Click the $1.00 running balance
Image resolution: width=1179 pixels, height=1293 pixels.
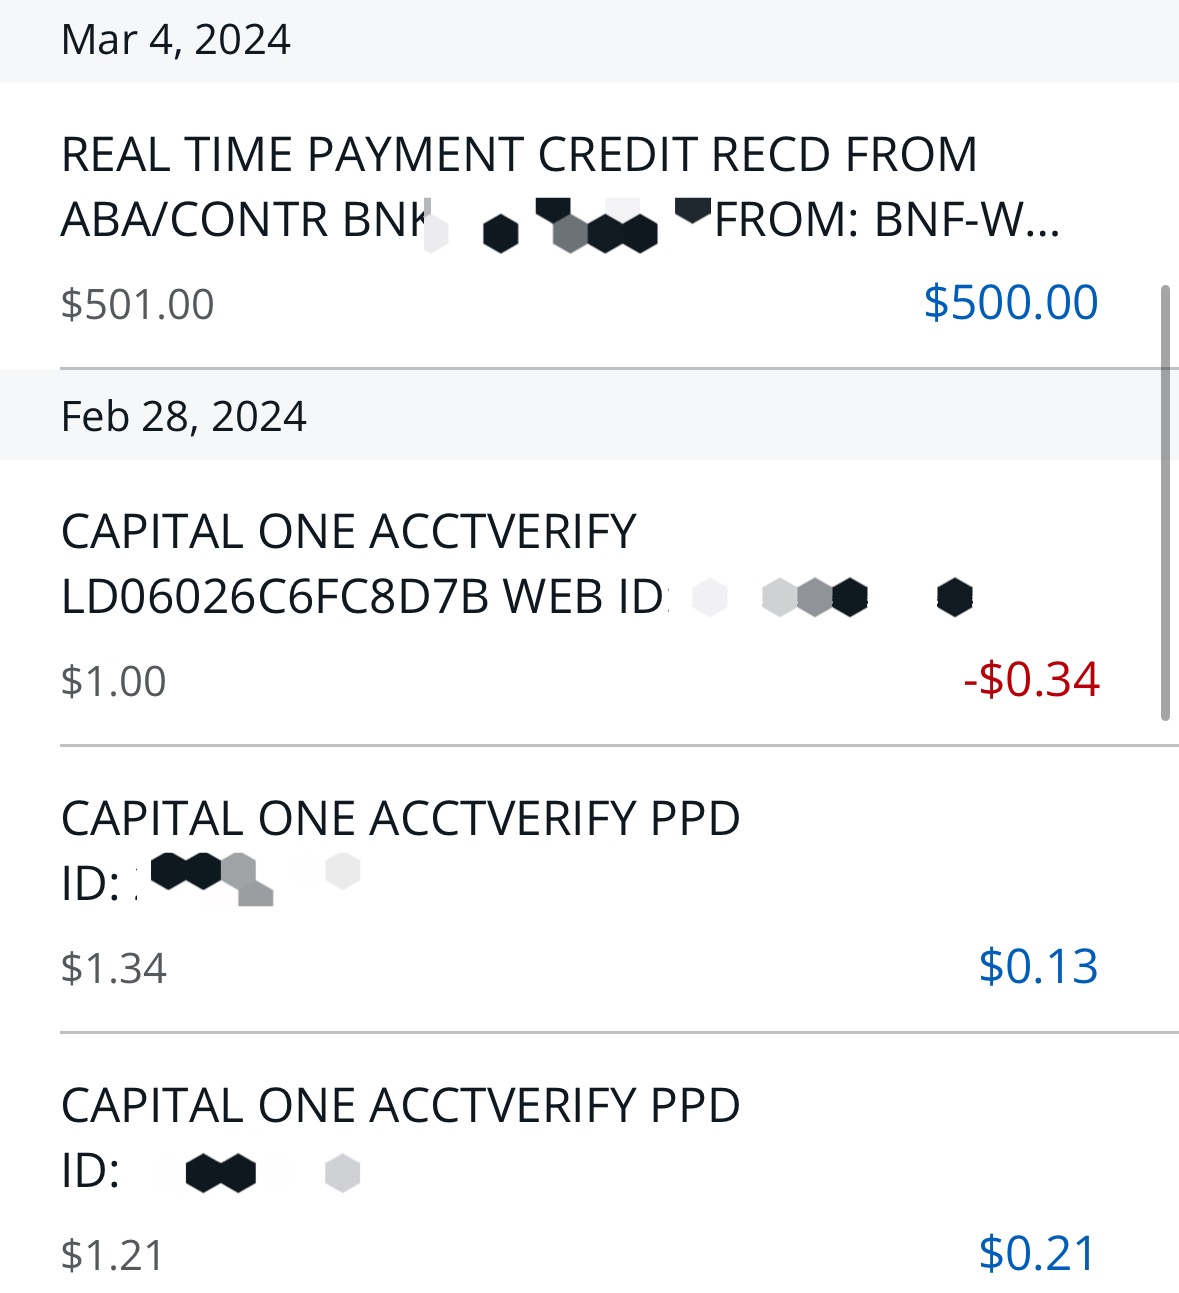[114, 681]
